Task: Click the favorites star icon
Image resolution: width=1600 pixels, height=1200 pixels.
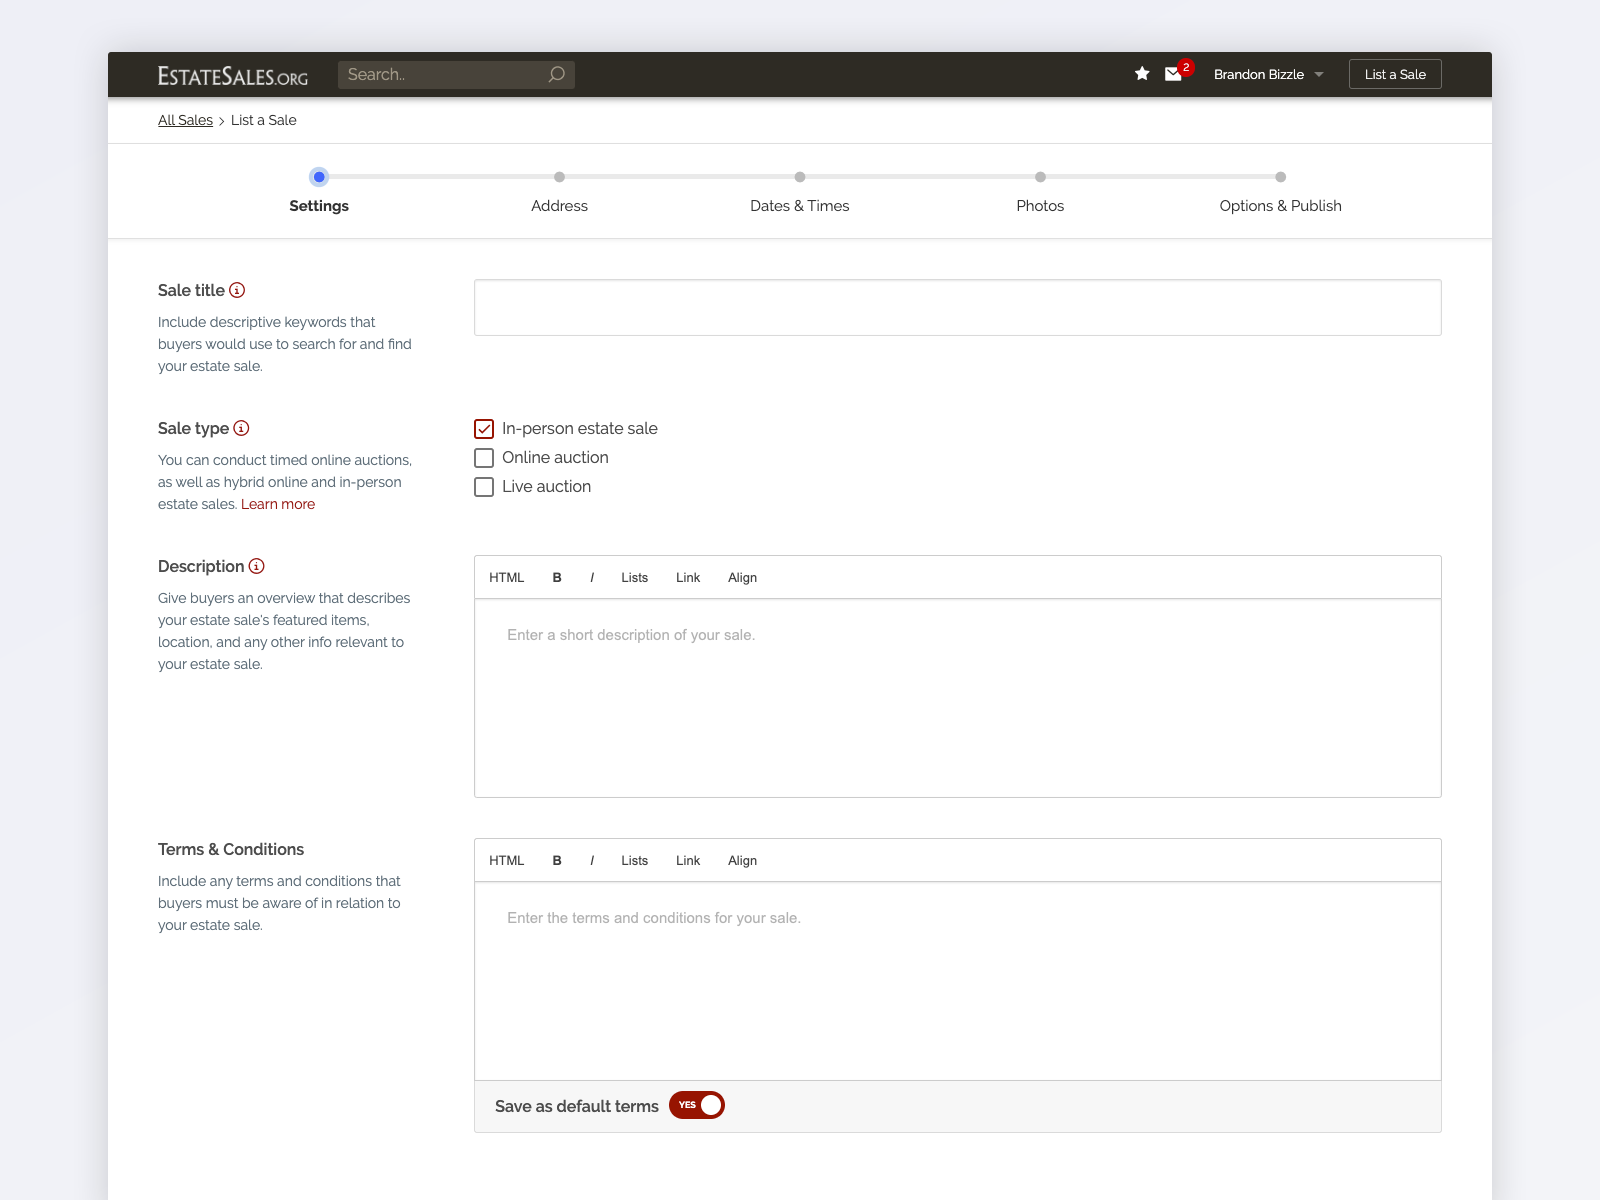Action: pyautogui.click(x=1142, y=74)
